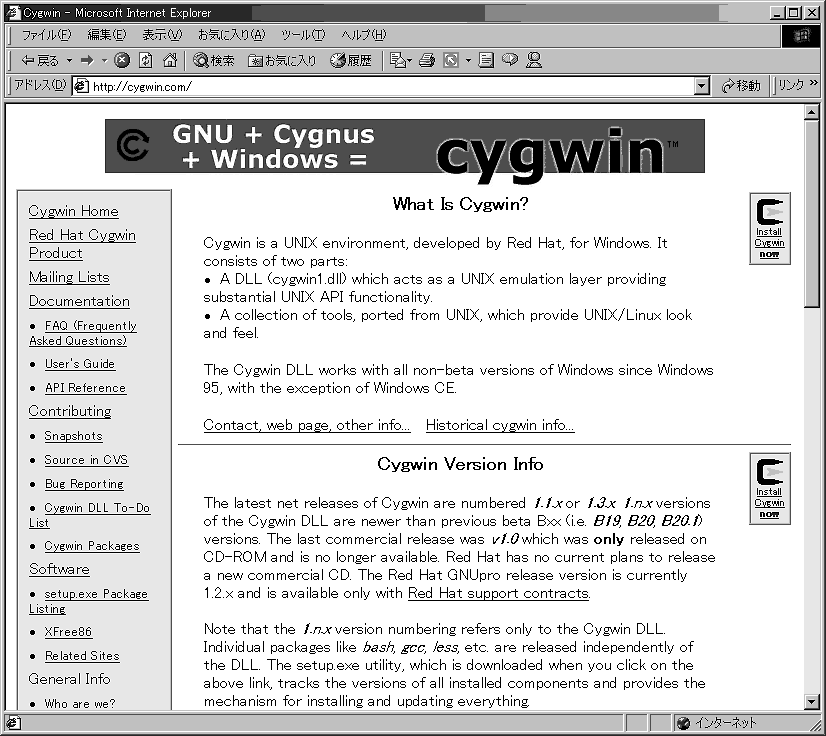Screen dimensions: 826x736
Task: Click into the address bar URL field
Action: tap(391, 86)
